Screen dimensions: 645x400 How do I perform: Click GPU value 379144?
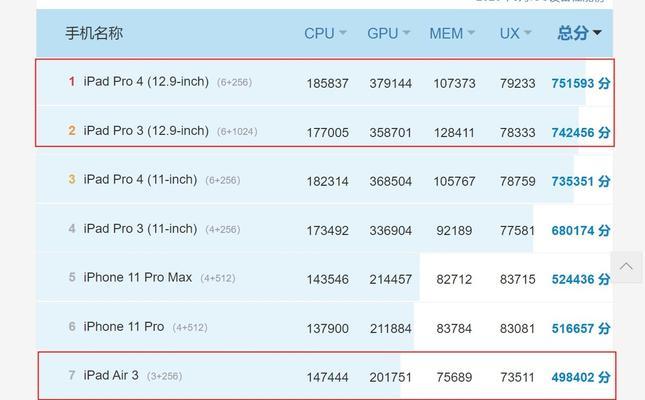tap(390, 84)
